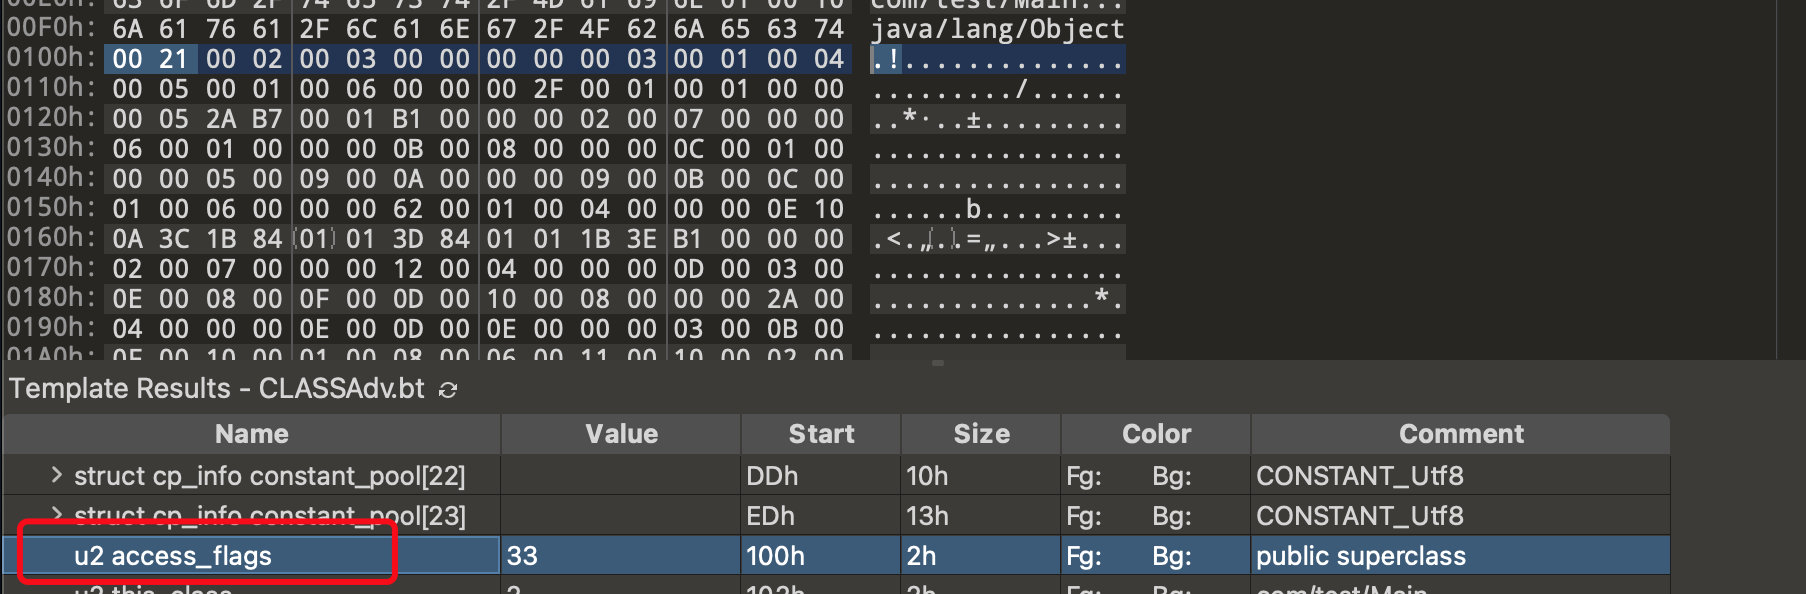Click the panel splitter handle above Template Results
This screenshot has width=1806, height=594.
(x=937, y=363)
